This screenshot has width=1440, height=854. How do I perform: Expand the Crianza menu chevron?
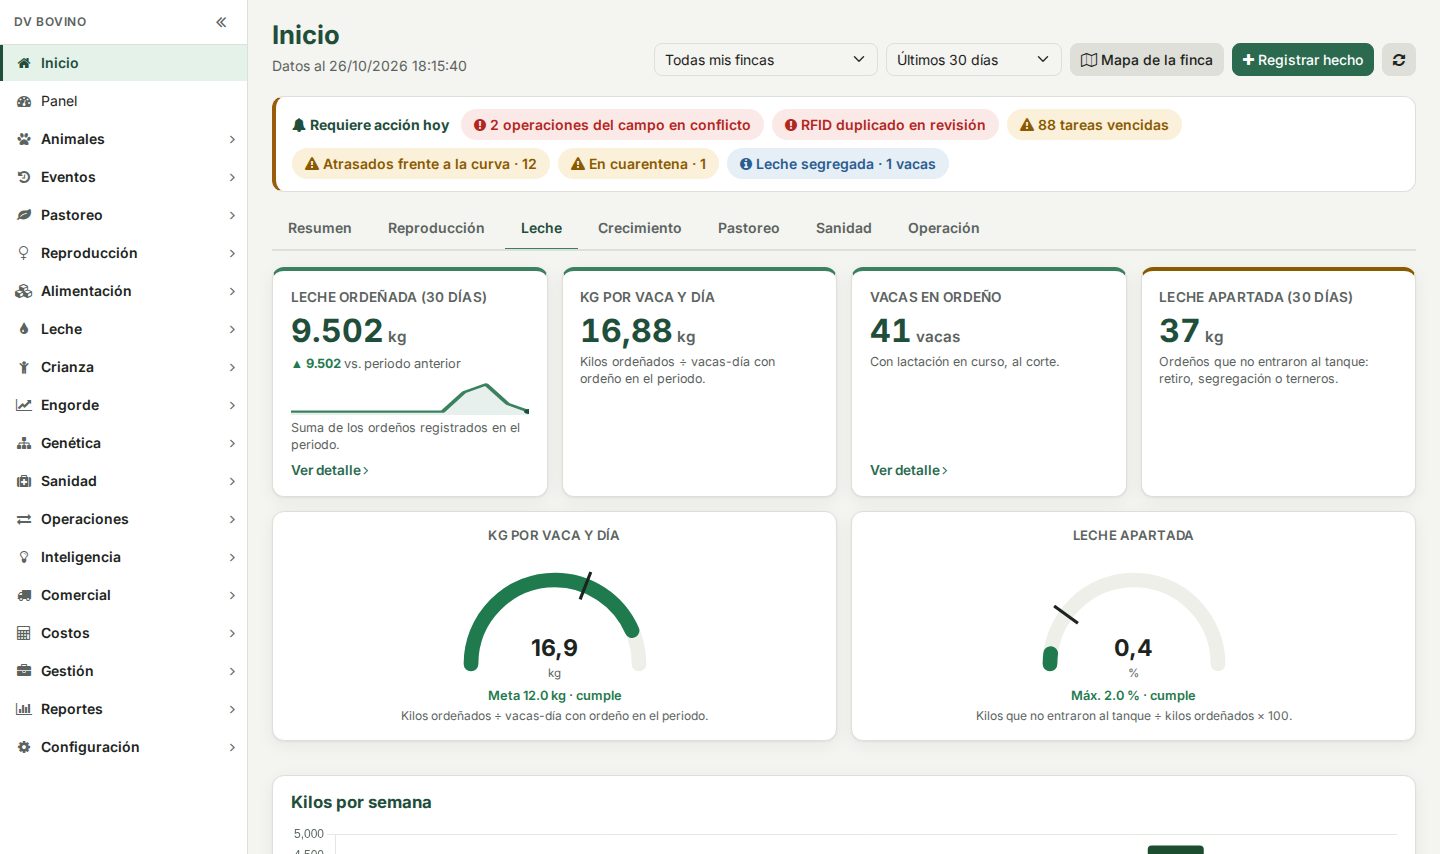point(232,367)
